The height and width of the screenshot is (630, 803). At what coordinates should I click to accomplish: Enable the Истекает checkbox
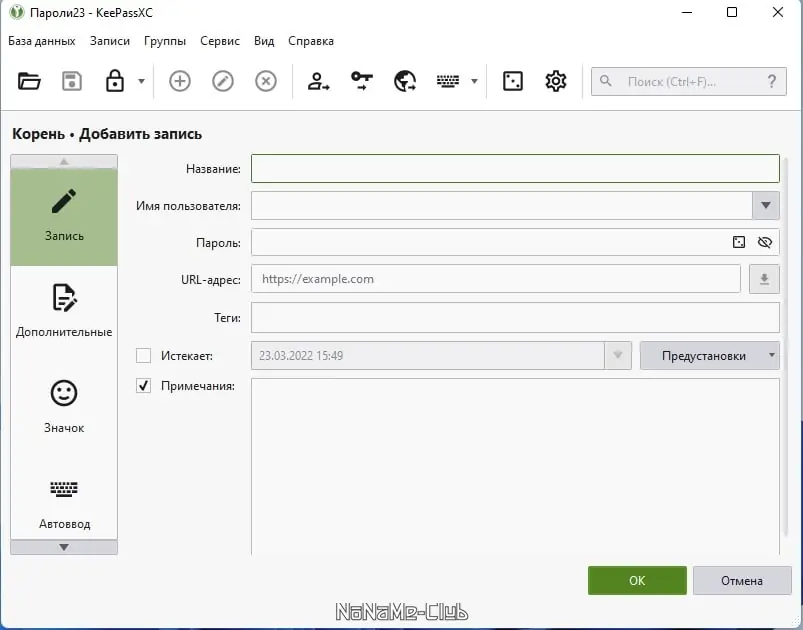click(143, 355)
